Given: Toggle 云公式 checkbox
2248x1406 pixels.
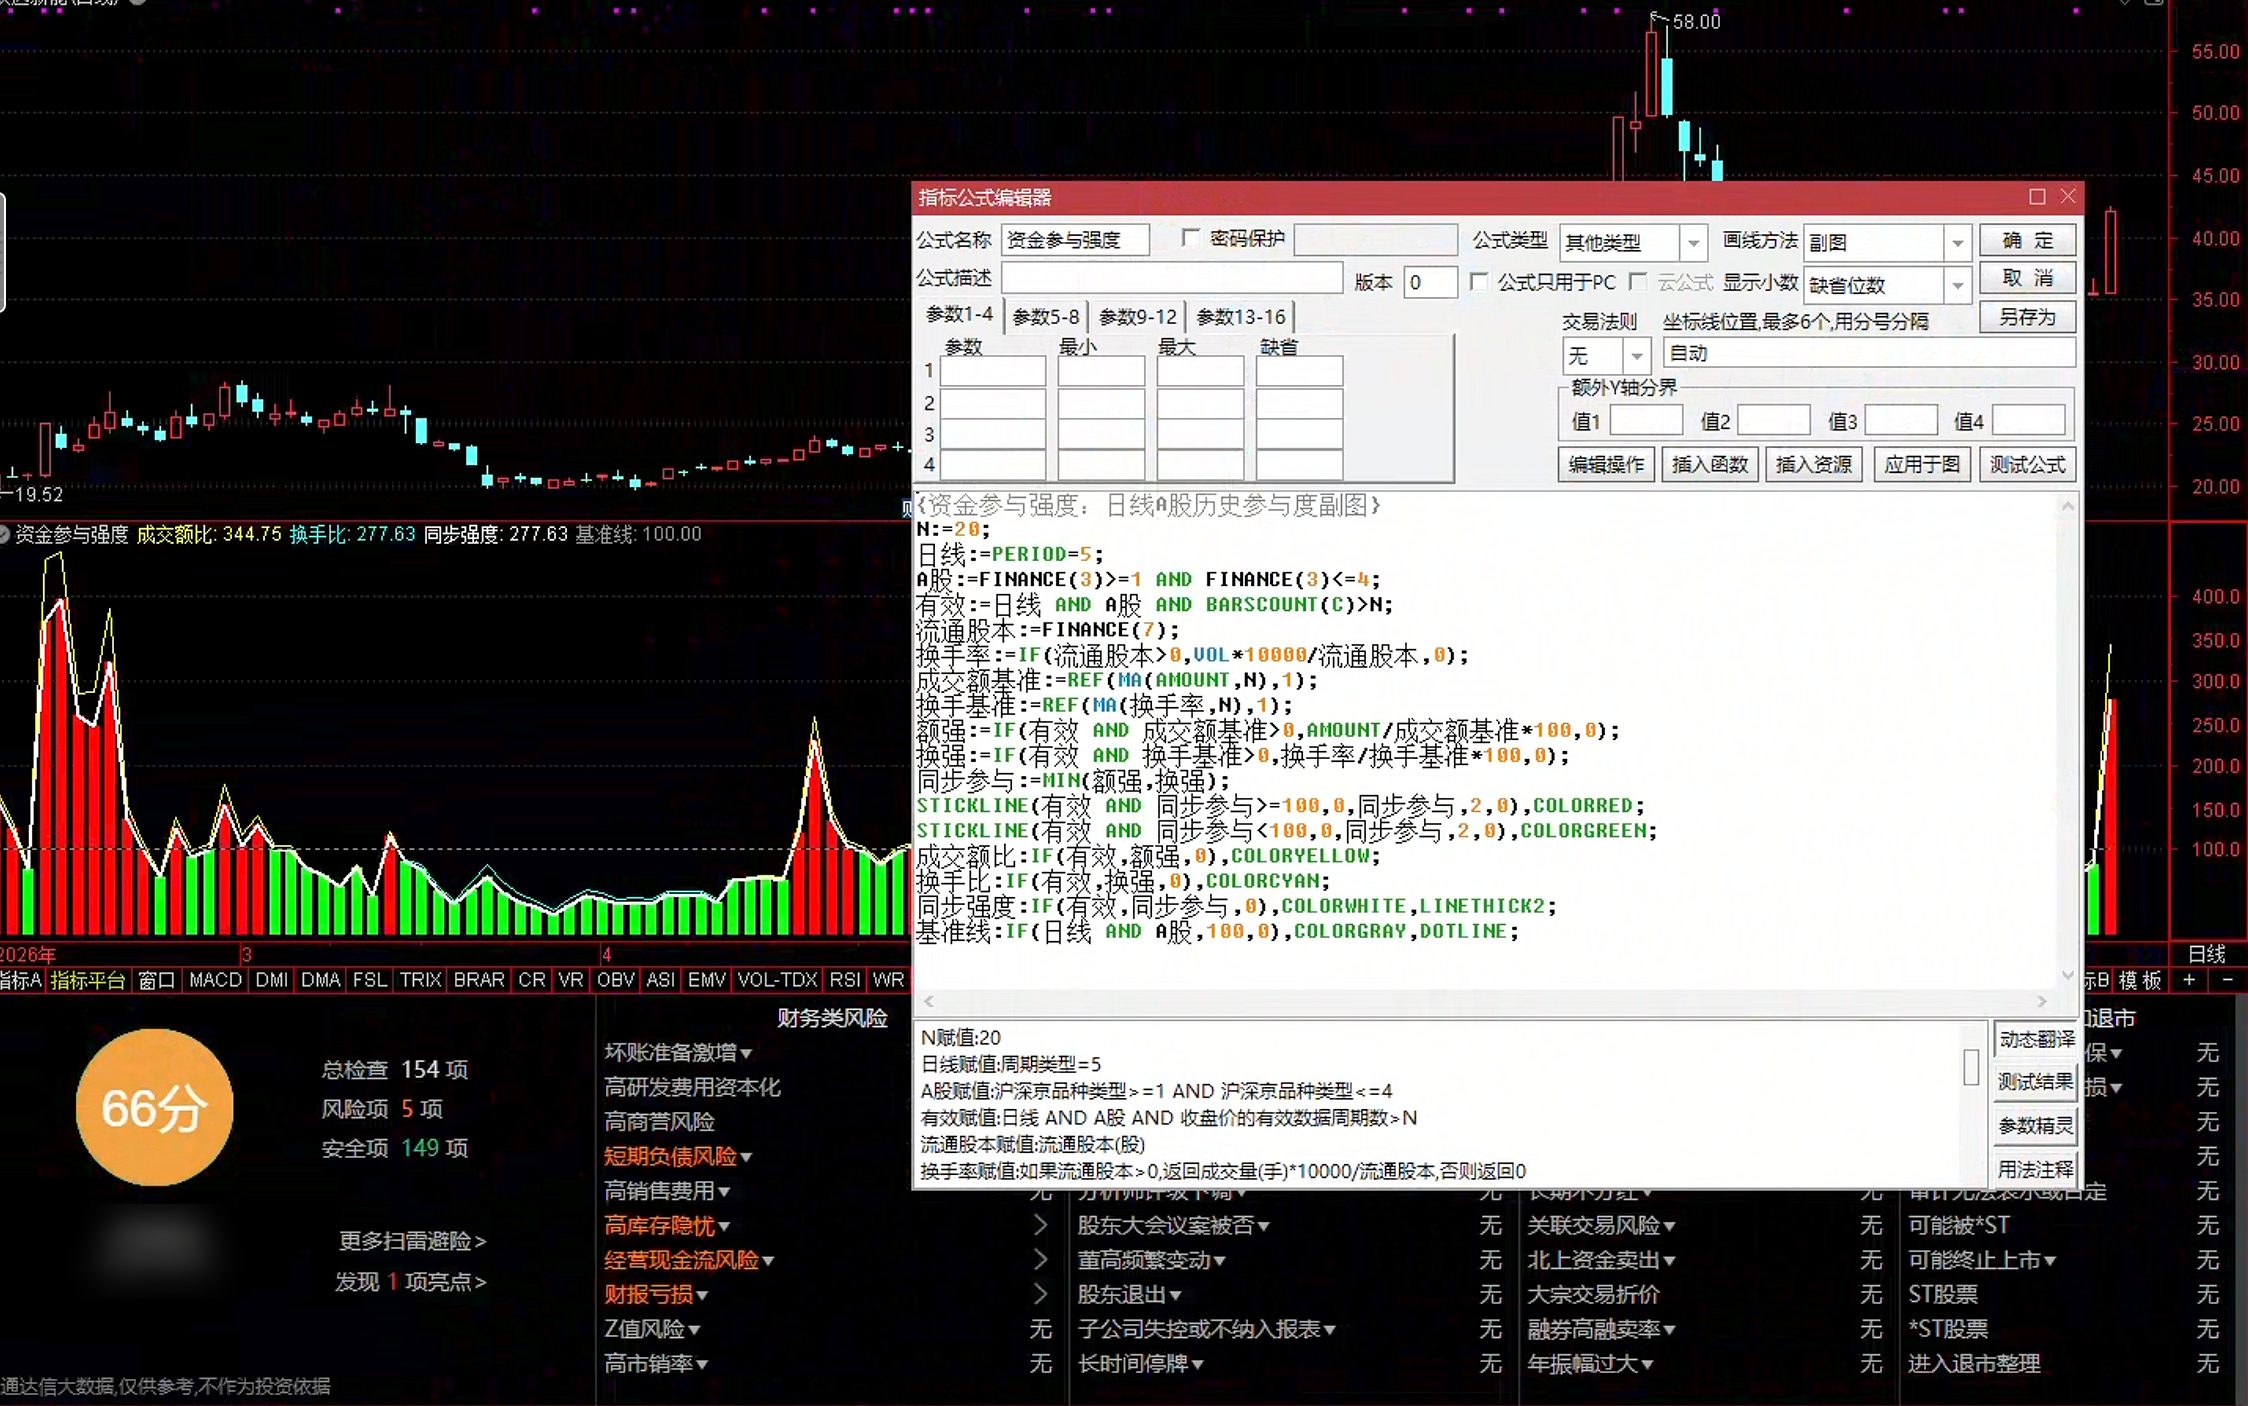Looking at the screenshot, I should coord(1638,282).
